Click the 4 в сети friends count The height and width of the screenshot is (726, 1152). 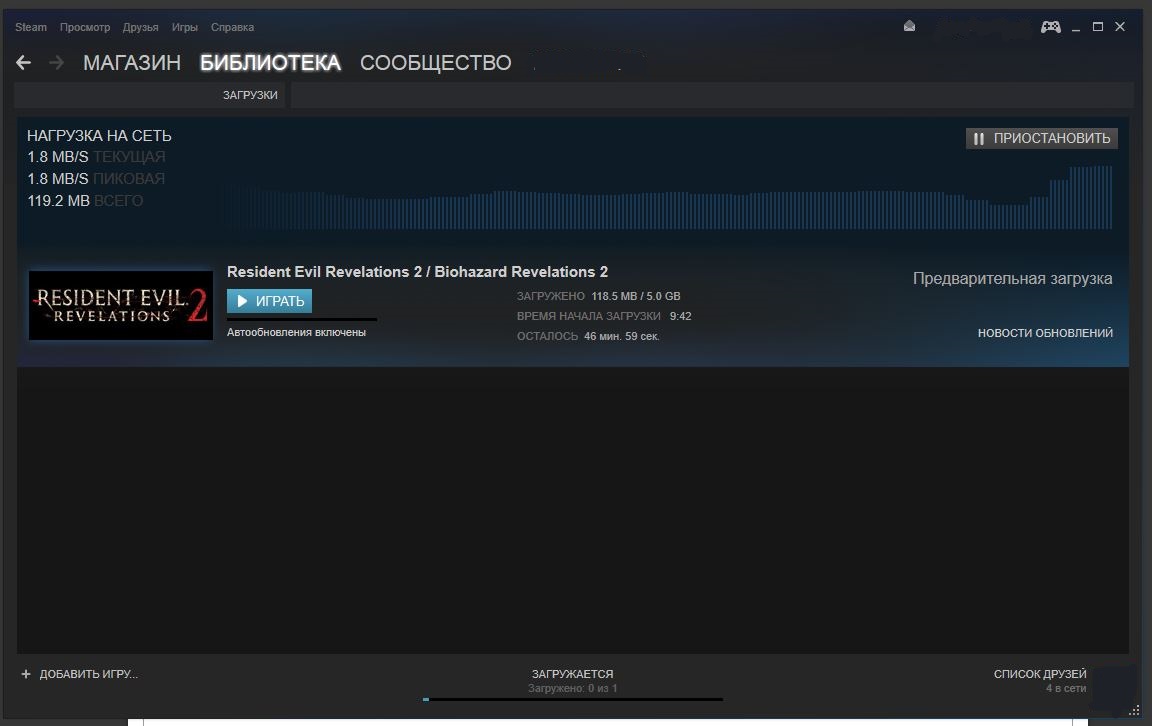point(1065,689)
